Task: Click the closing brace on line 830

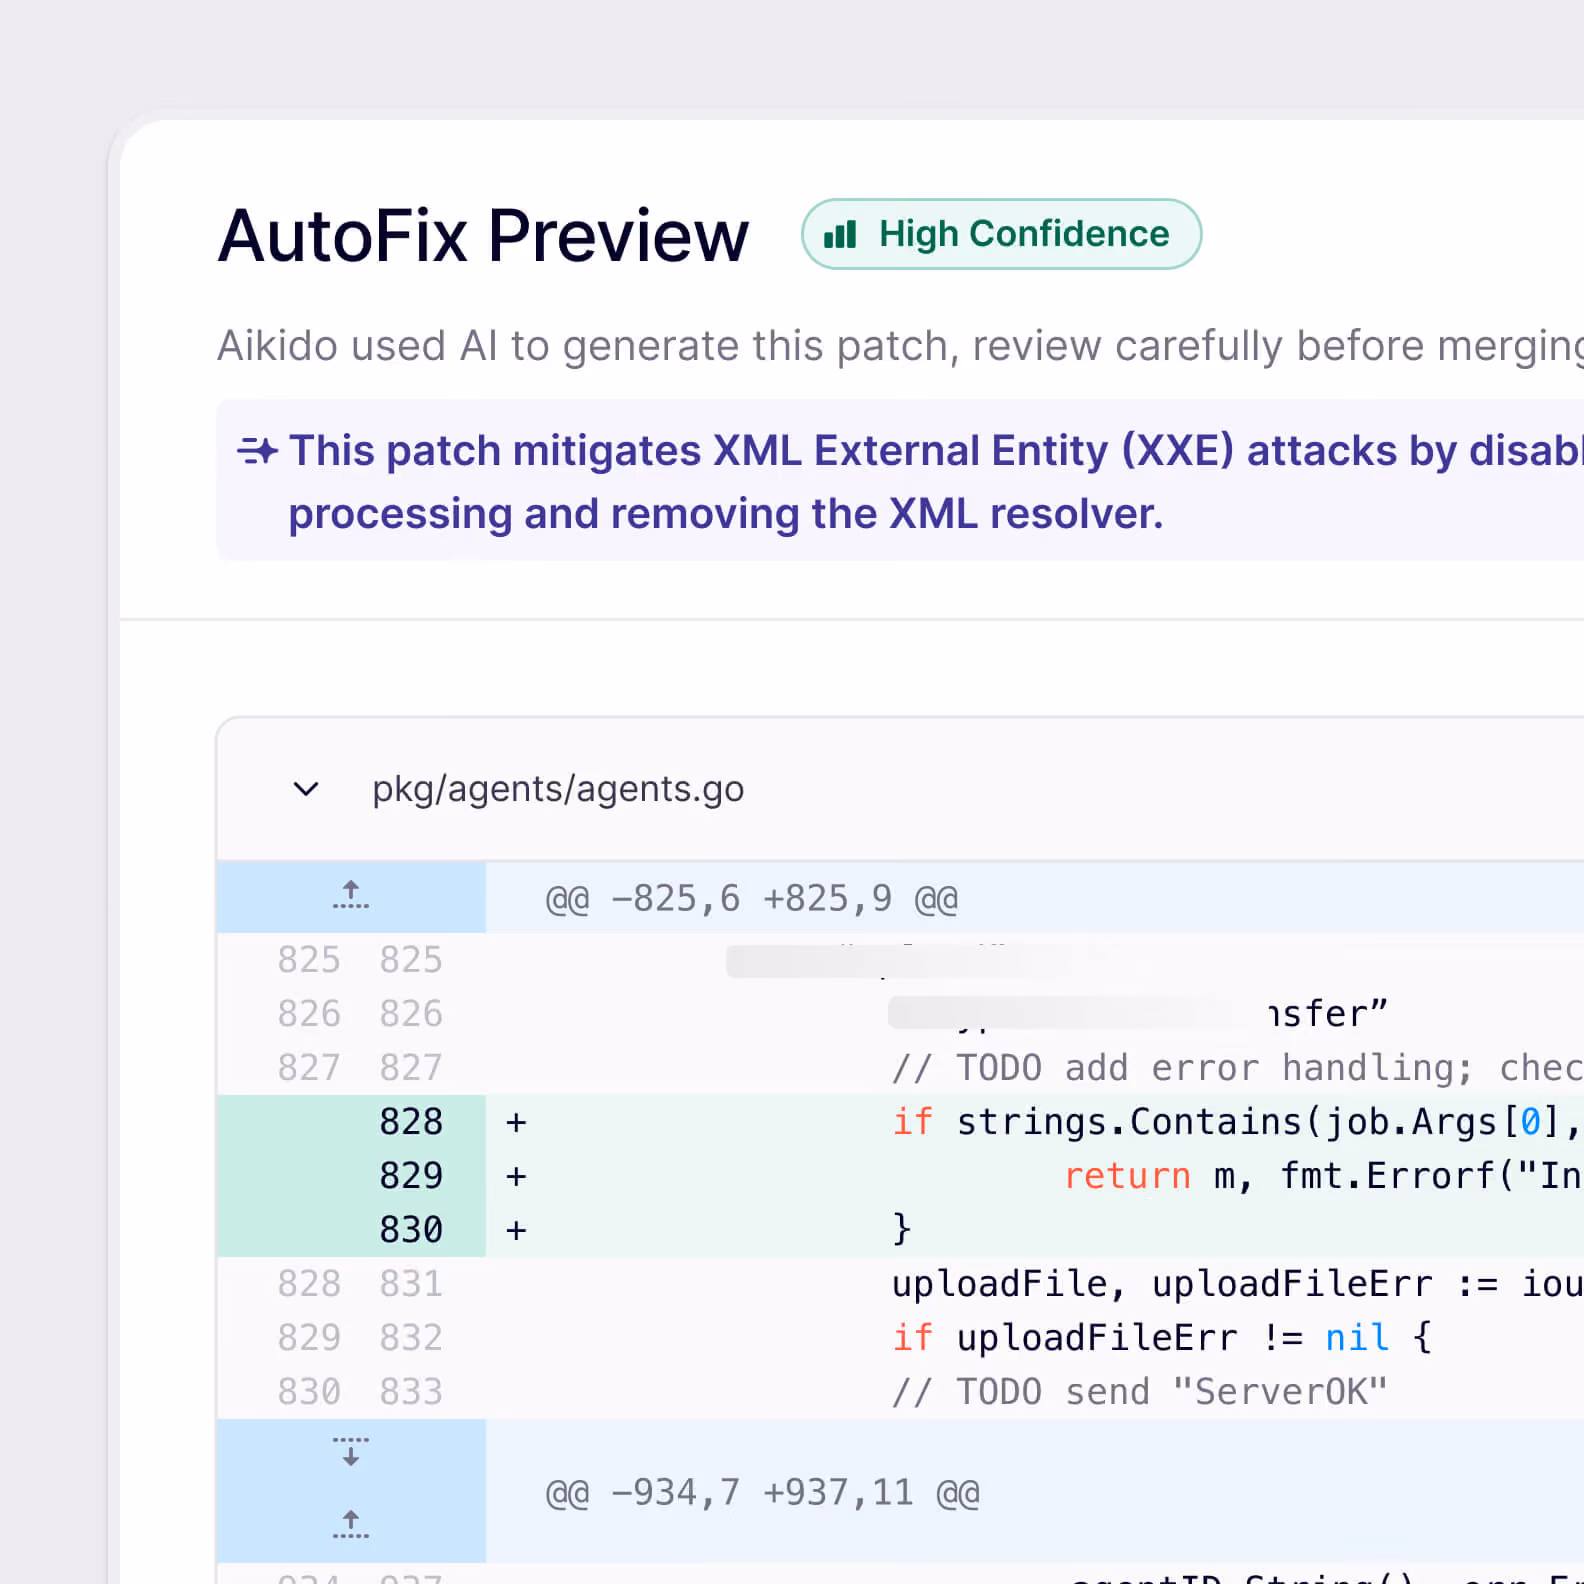Action: click(x=902, y=1229)
